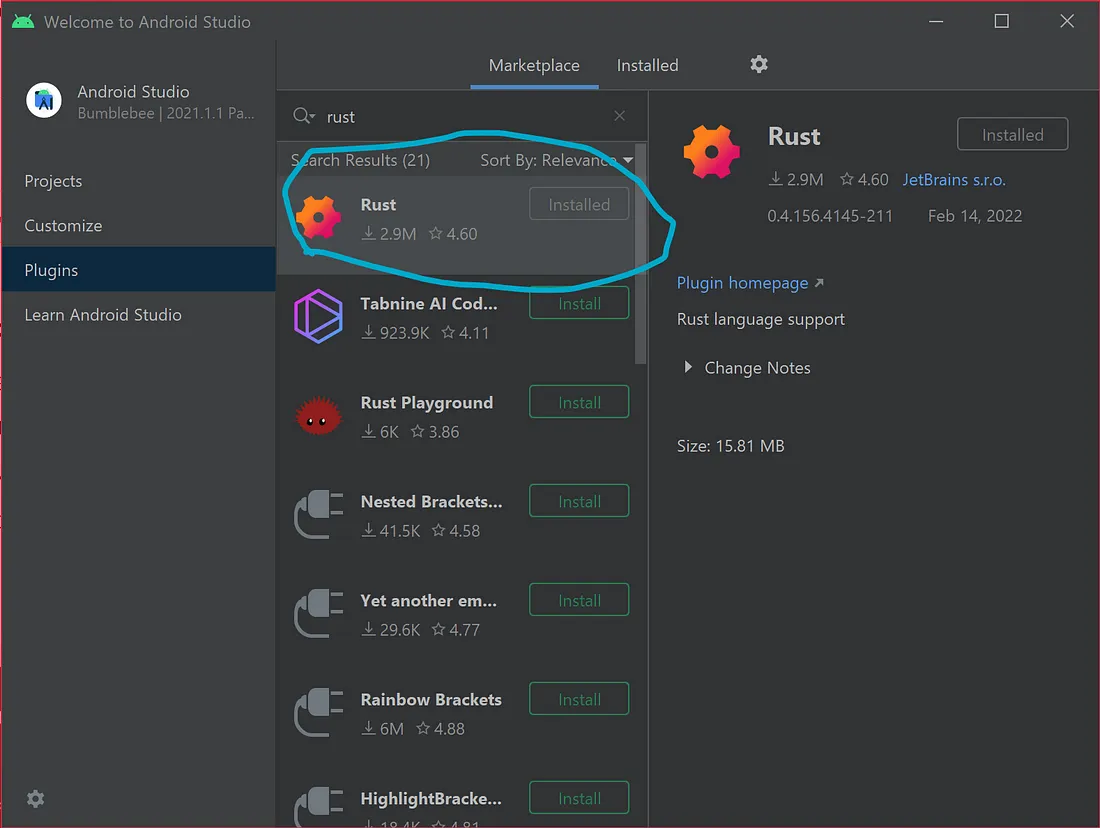
Task: Click the Tabnine AI Cod... title
Action: point(429,304)
